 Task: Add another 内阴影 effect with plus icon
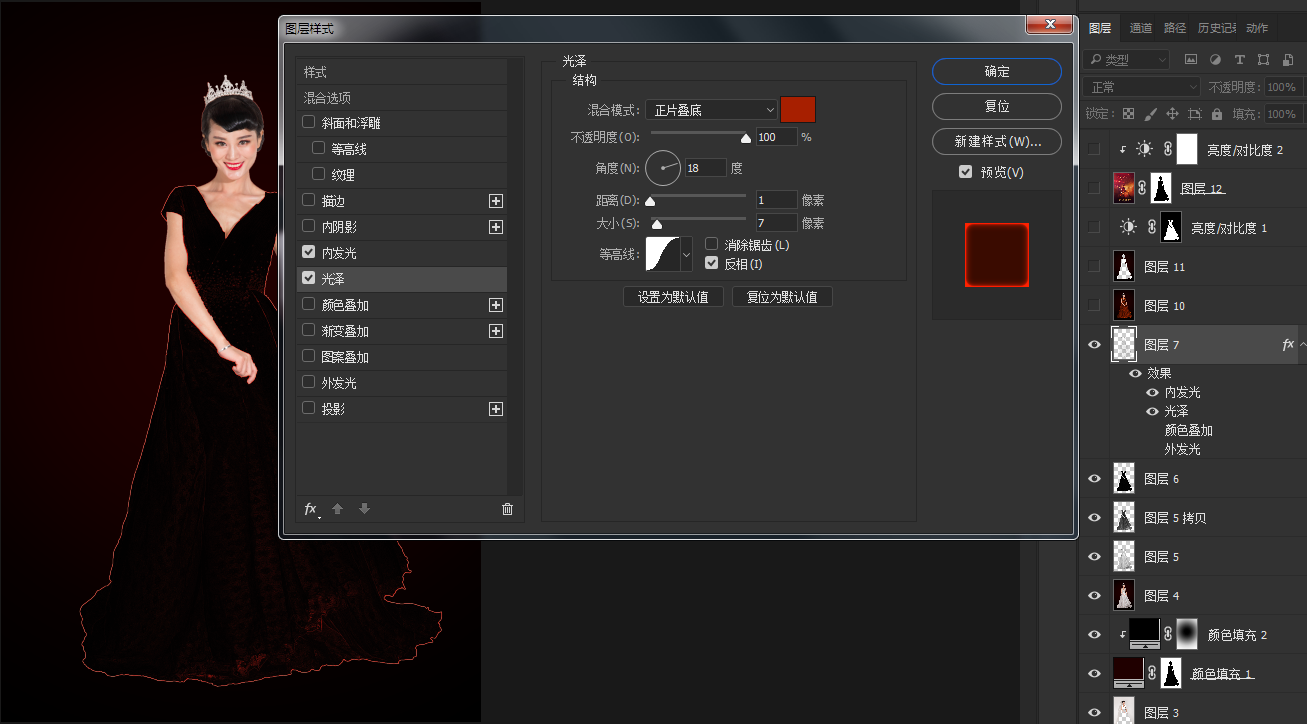point(495,227)
